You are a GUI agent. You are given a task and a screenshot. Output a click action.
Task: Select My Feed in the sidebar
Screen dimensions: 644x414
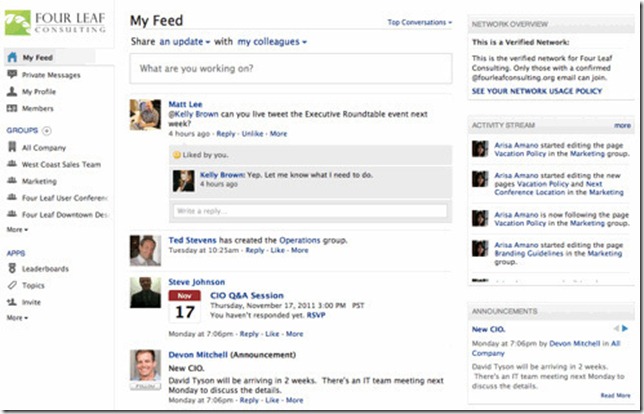[x=37, y=57]
